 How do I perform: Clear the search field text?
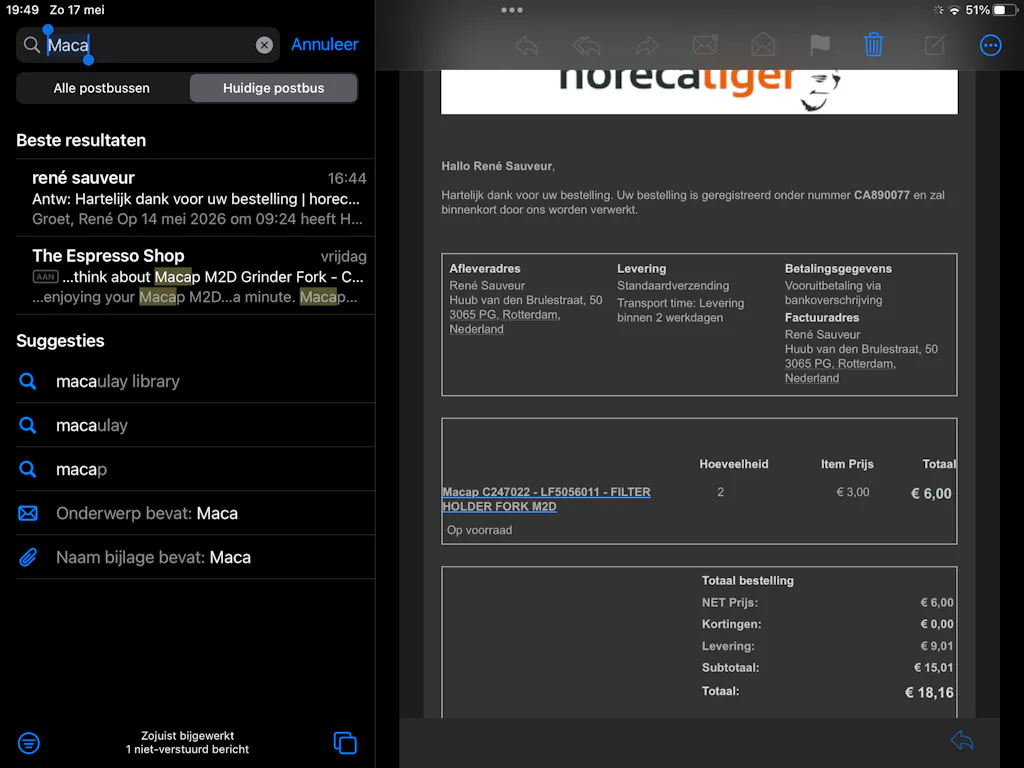coord(264,45)
